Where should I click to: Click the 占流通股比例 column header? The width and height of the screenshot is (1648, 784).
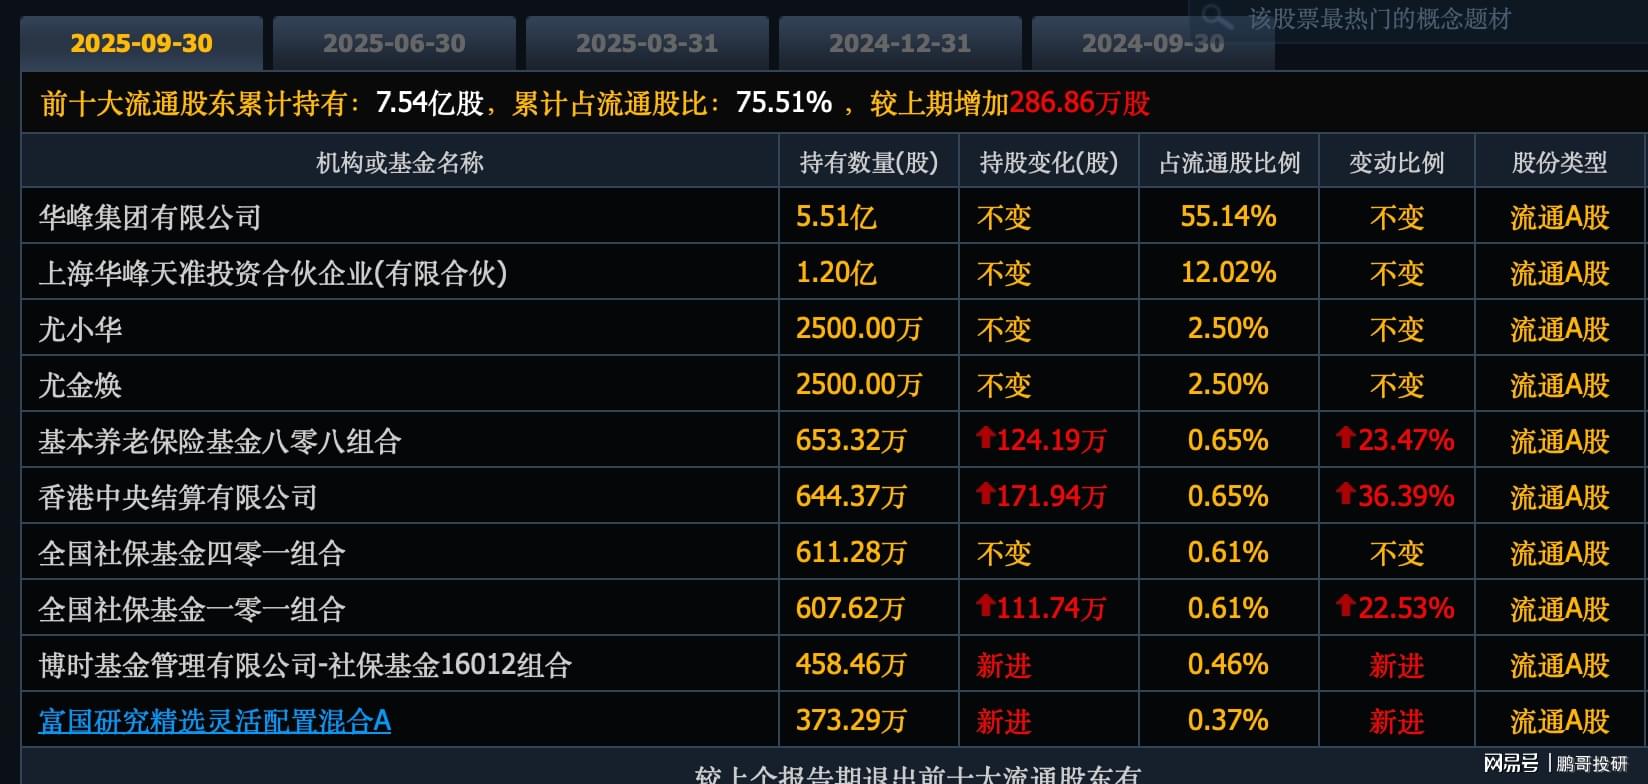point(1229,163)
